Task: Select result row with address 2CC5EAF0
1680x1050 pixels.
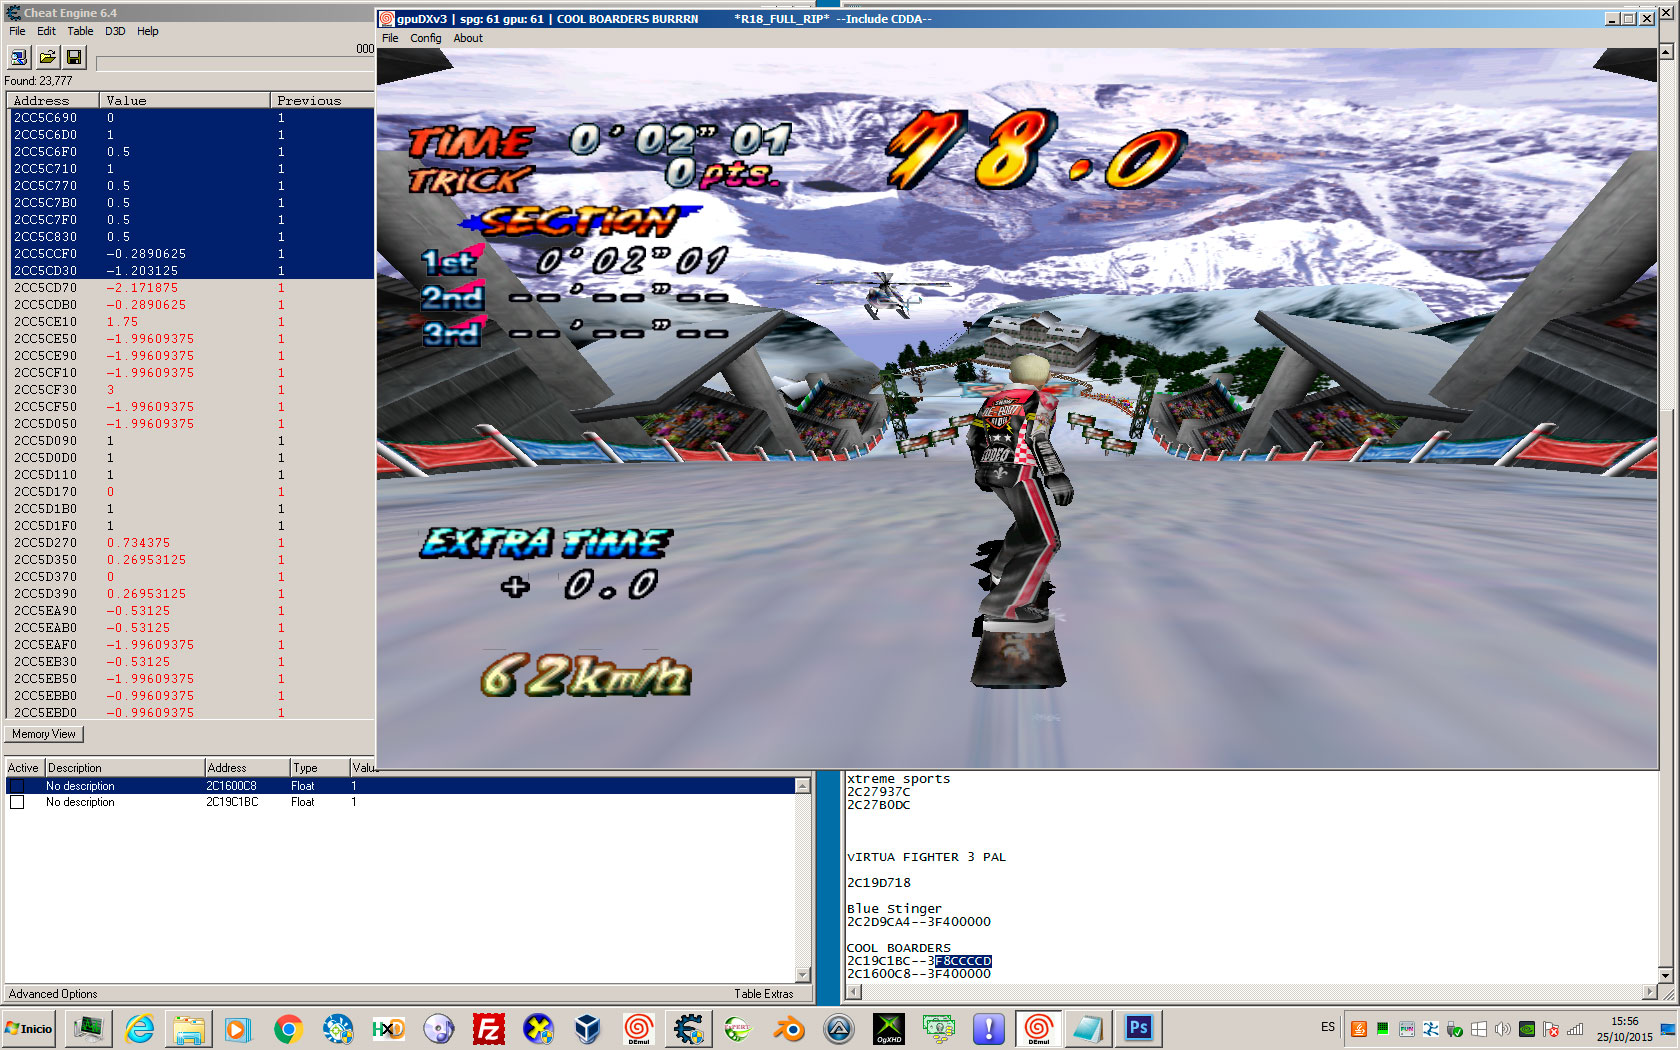Action: [x=191, y=645]
